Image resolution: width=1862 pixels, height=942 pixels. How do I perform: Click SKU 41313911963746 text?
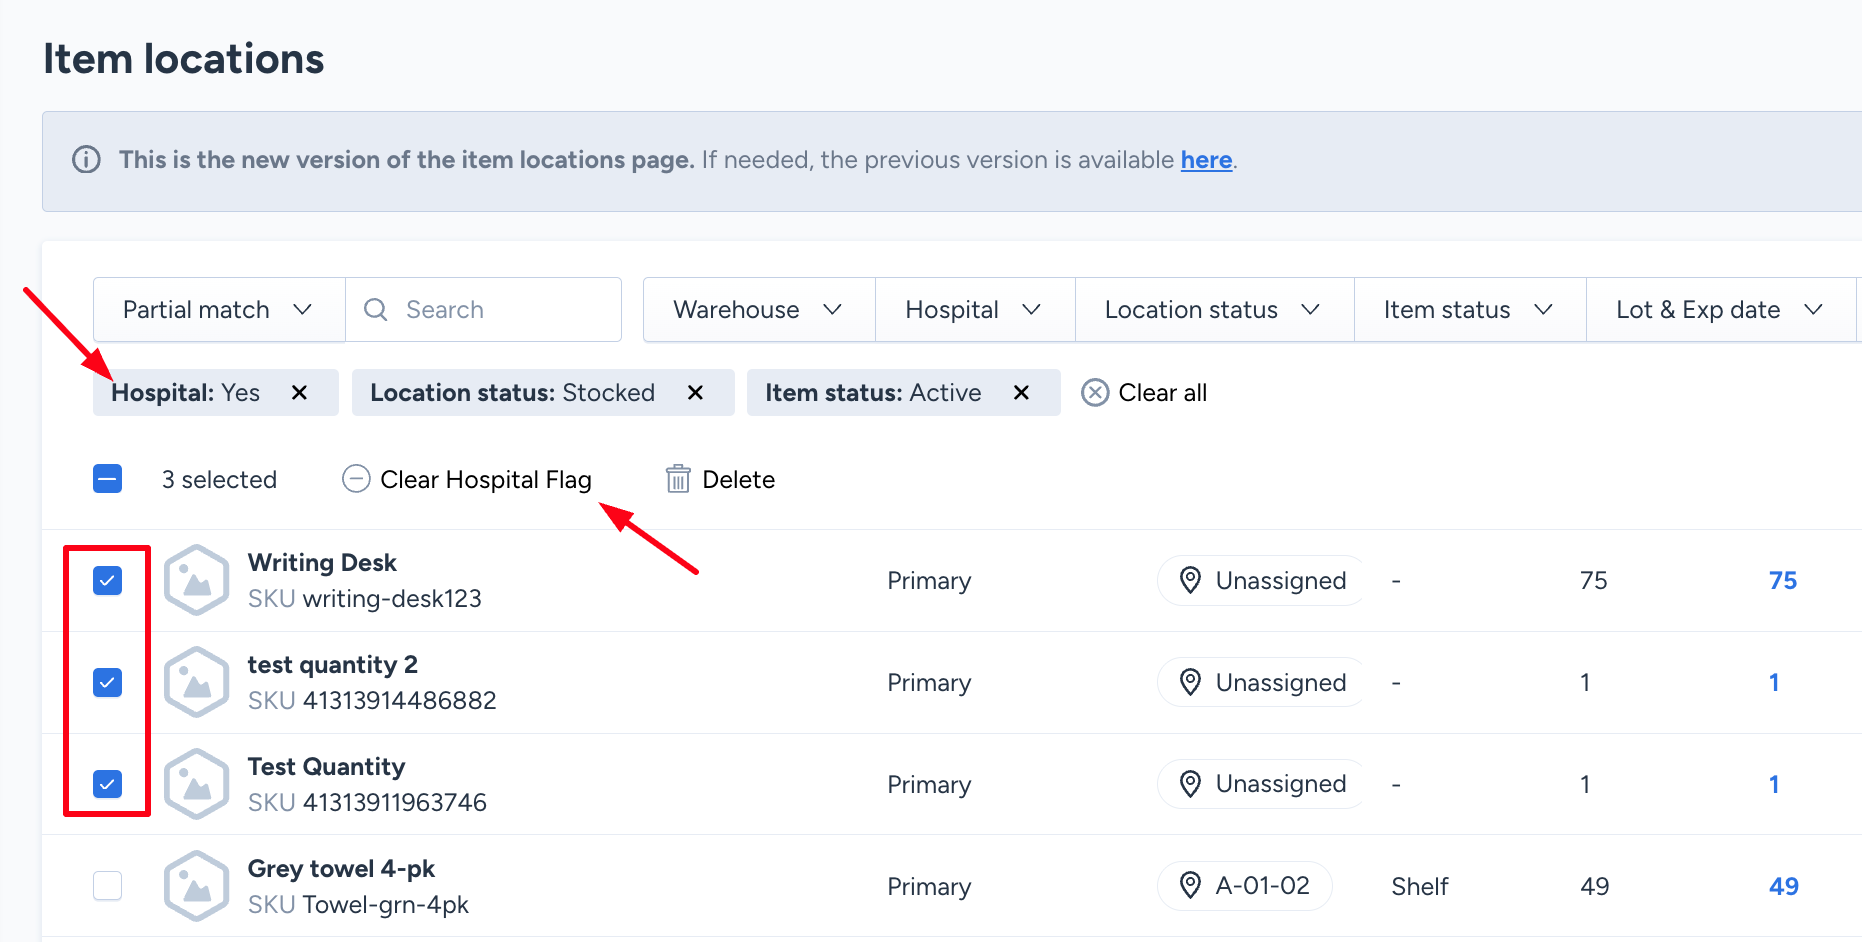pyautogui.click(x=367, y=803)
